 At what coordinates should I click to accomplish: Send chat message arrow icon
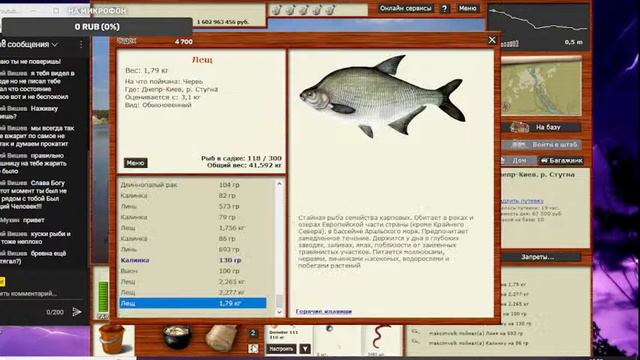click(x=77, y=312)
